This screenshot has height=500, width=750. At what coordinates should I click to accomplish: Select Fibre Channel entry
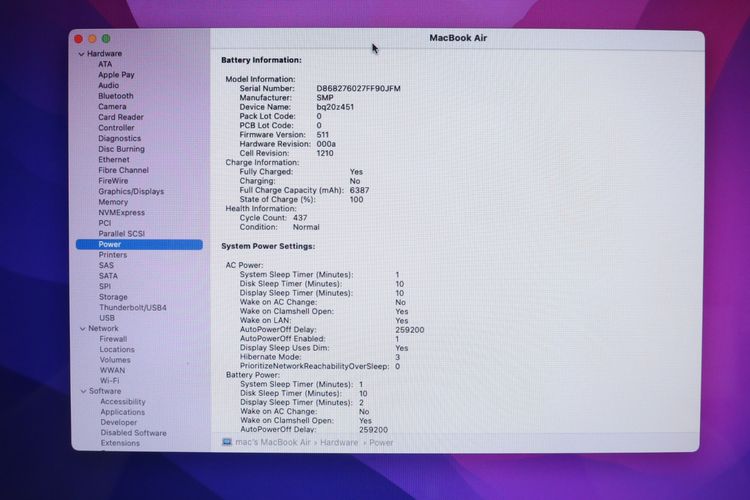click(123, 170)
